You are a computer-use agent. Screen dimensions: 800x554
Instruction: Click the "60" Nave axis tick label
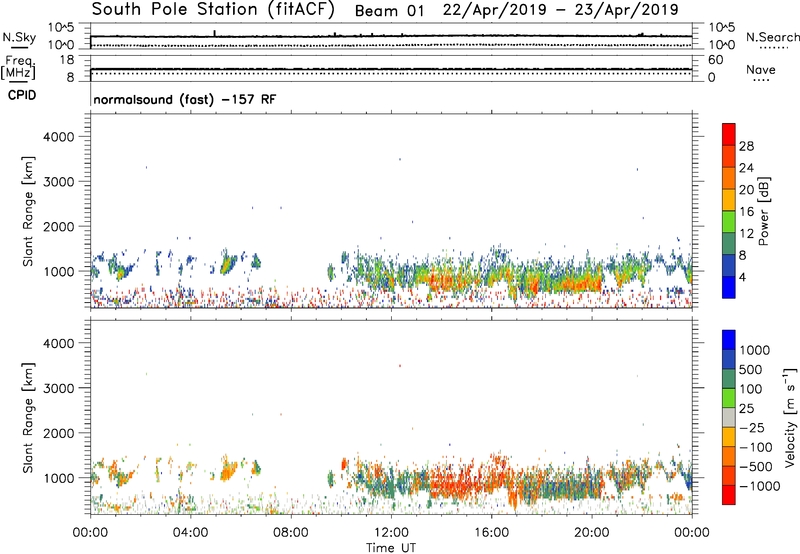click(x=716, y=60)
